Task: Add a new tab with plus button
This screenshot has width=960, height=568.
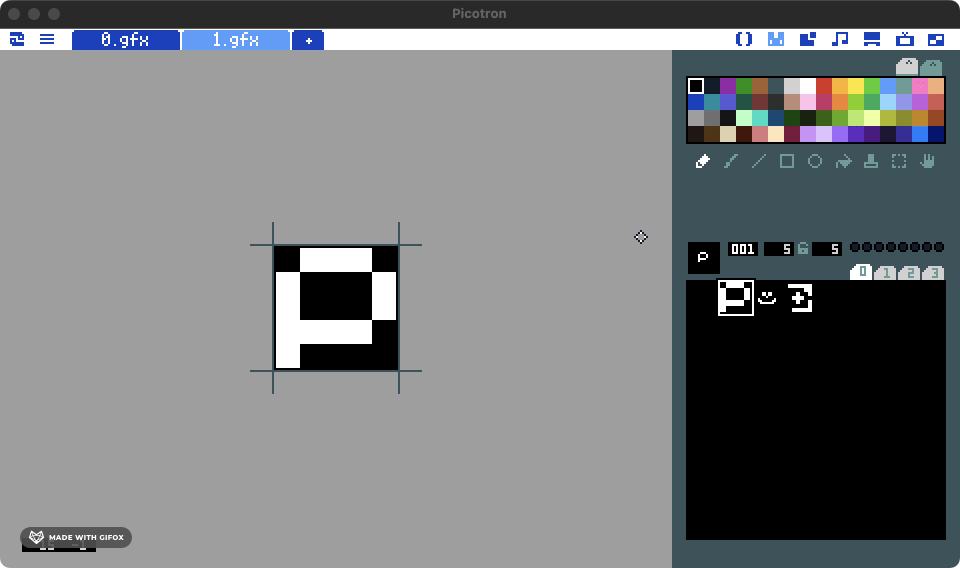Action: (x=308, y=40)
